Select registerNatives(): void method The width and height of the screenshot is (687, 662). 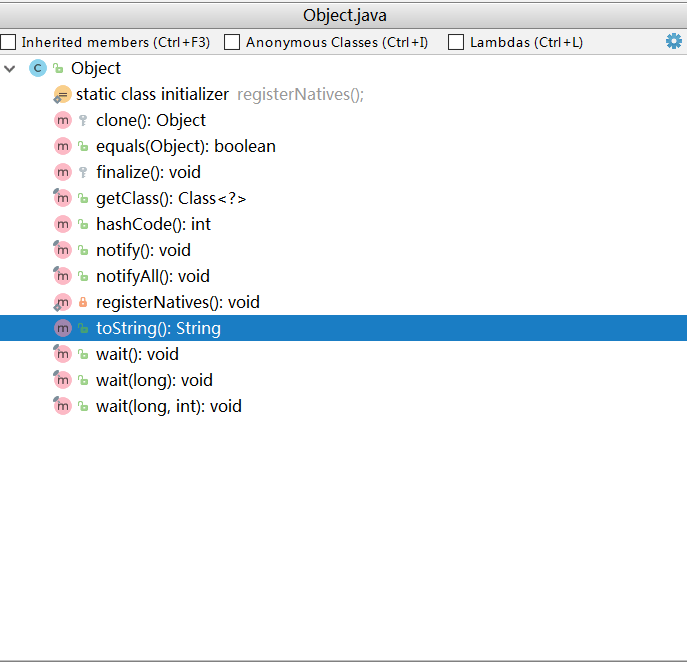[344, 302]
